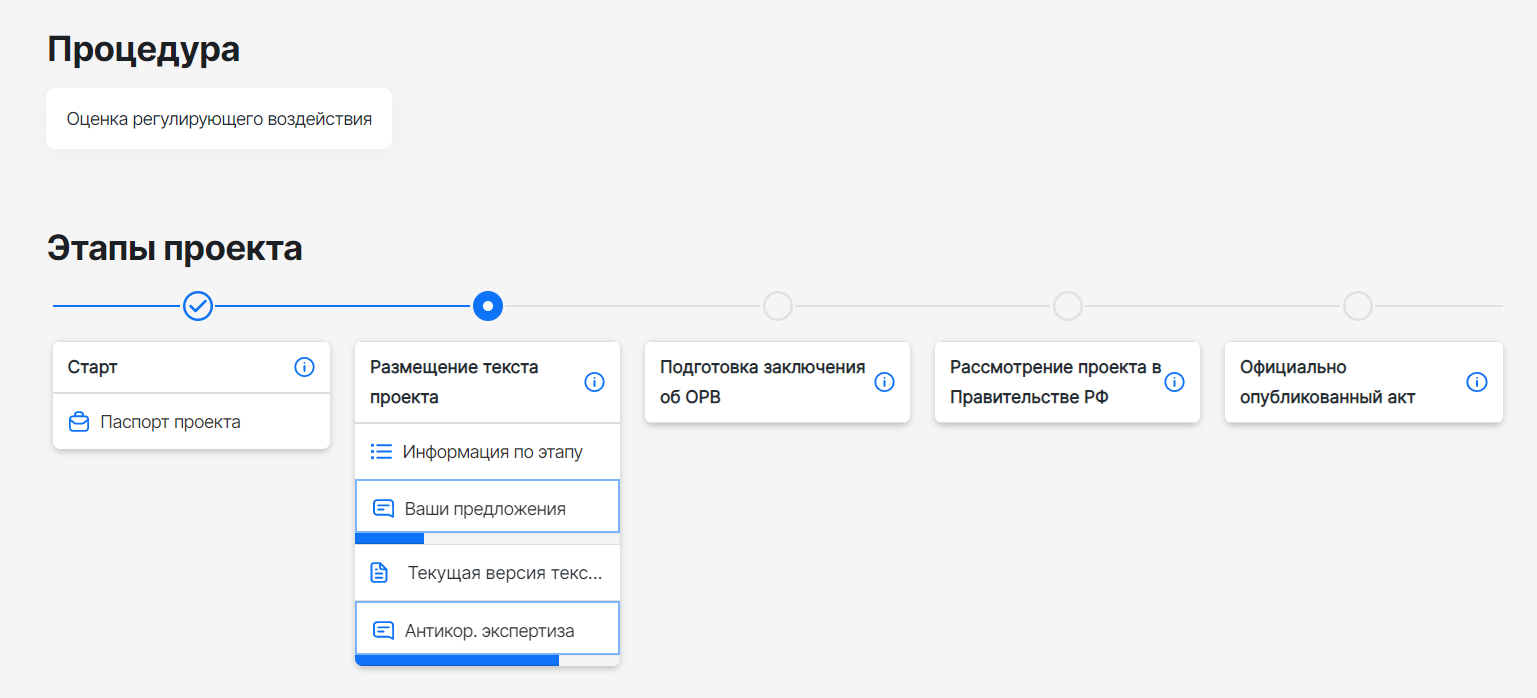Open Информация по этапу item
1537x698 pixels.
(487, 452)
